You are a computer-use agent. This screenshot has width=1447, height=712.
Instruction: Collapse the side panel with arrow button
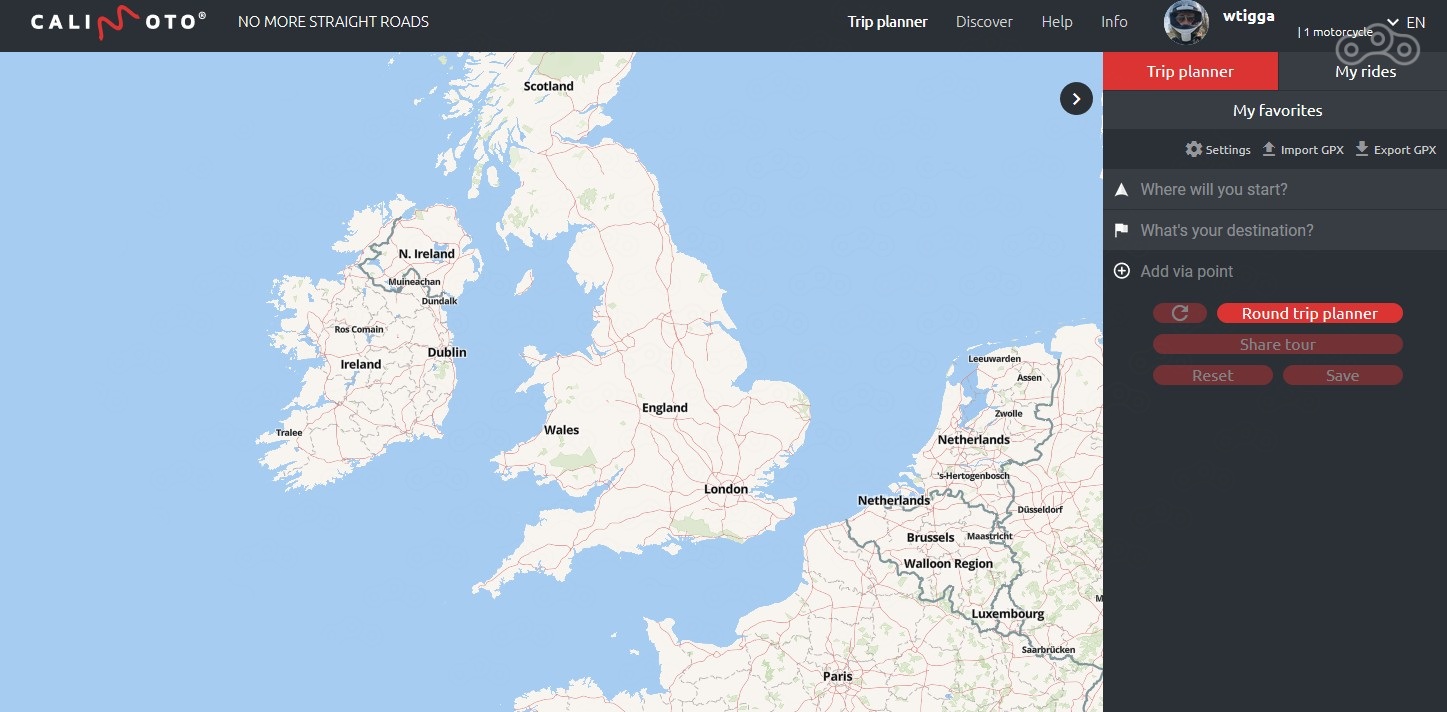(x=1076, y=98)
